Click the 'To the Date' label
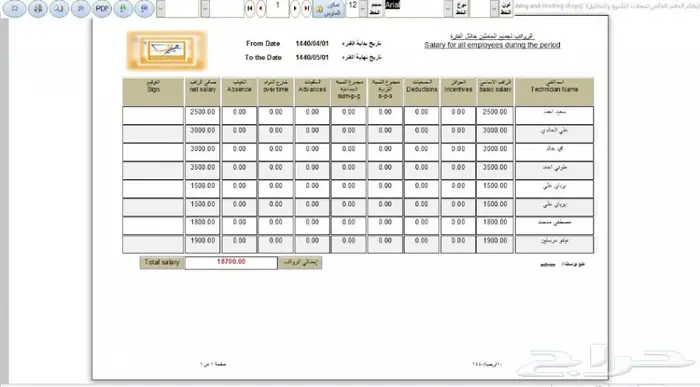700x387 pixels. click(263, 57)
